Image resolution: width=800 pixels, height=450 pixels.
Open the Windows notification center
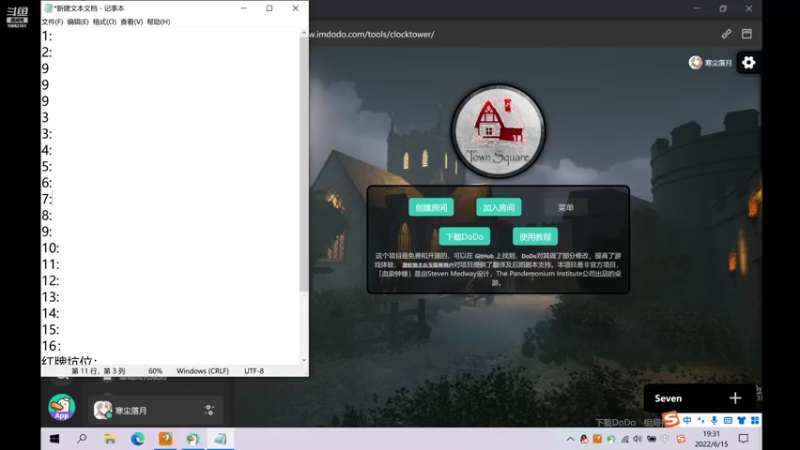point(743,439)
